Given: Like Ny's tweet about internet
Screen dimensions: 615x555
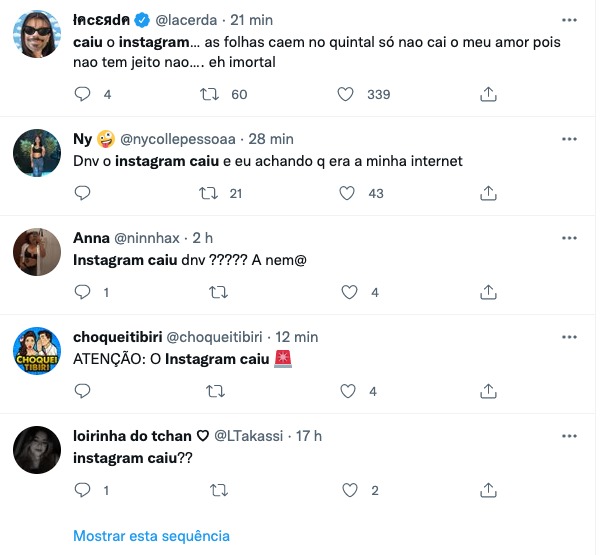Looking at the screenshot, I should point(348,193).
